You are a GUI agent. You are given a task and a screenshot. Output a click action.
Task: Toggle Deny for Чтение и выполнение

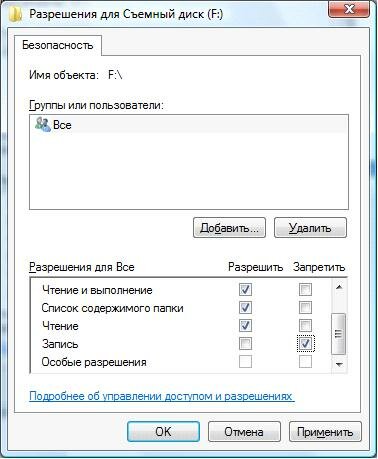(x=305, y=290)
